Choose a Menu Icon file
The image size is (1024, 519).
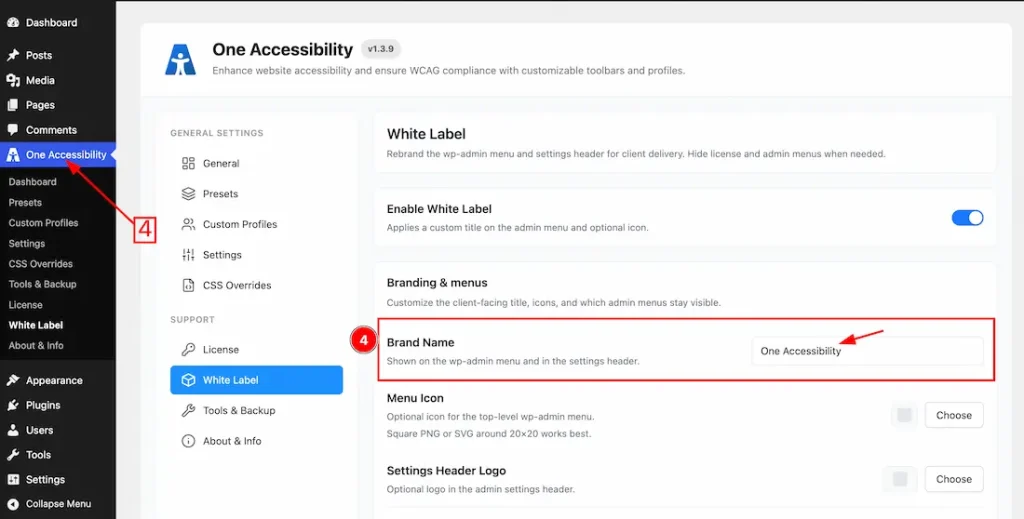click(953, 415)
